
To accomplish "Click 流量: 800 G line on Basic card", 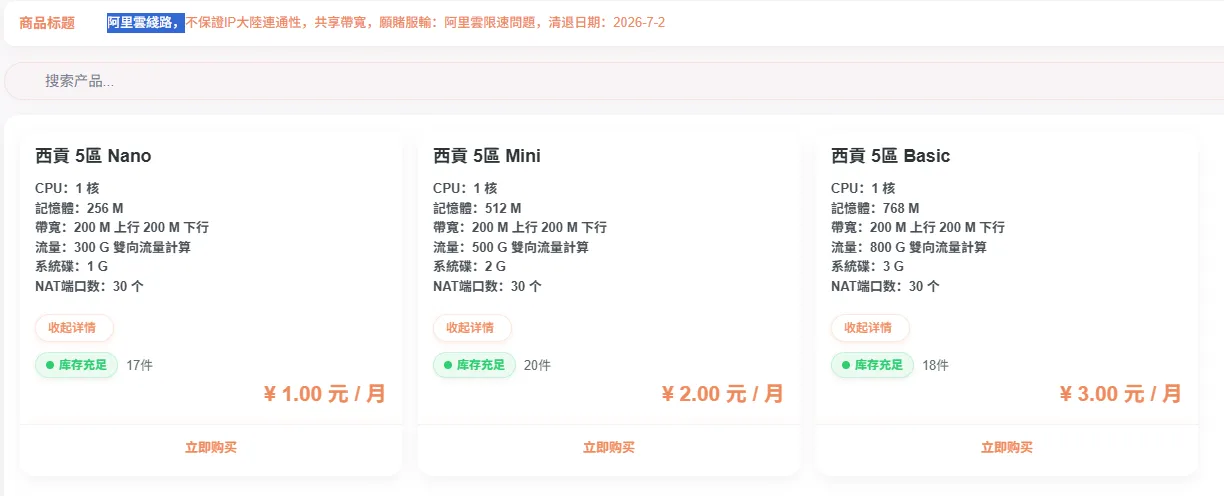I will (909, 247).
